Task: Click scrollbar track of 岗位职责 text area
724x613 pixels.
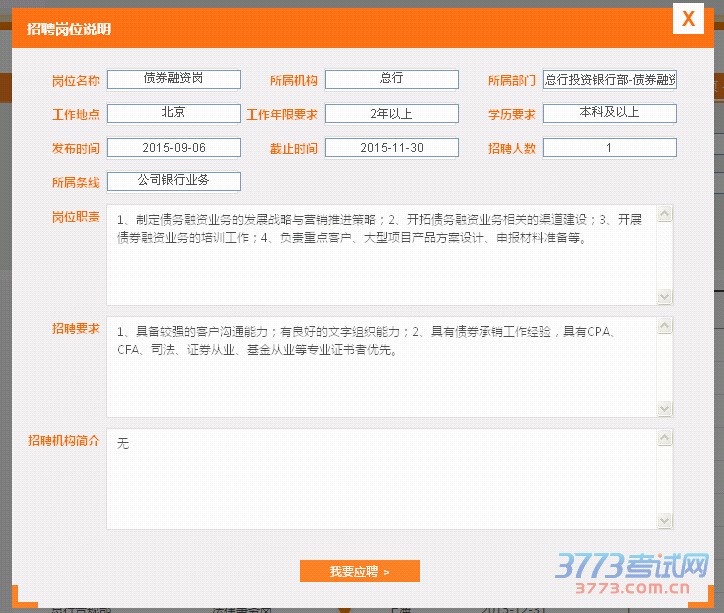Action: click(665, 255)
